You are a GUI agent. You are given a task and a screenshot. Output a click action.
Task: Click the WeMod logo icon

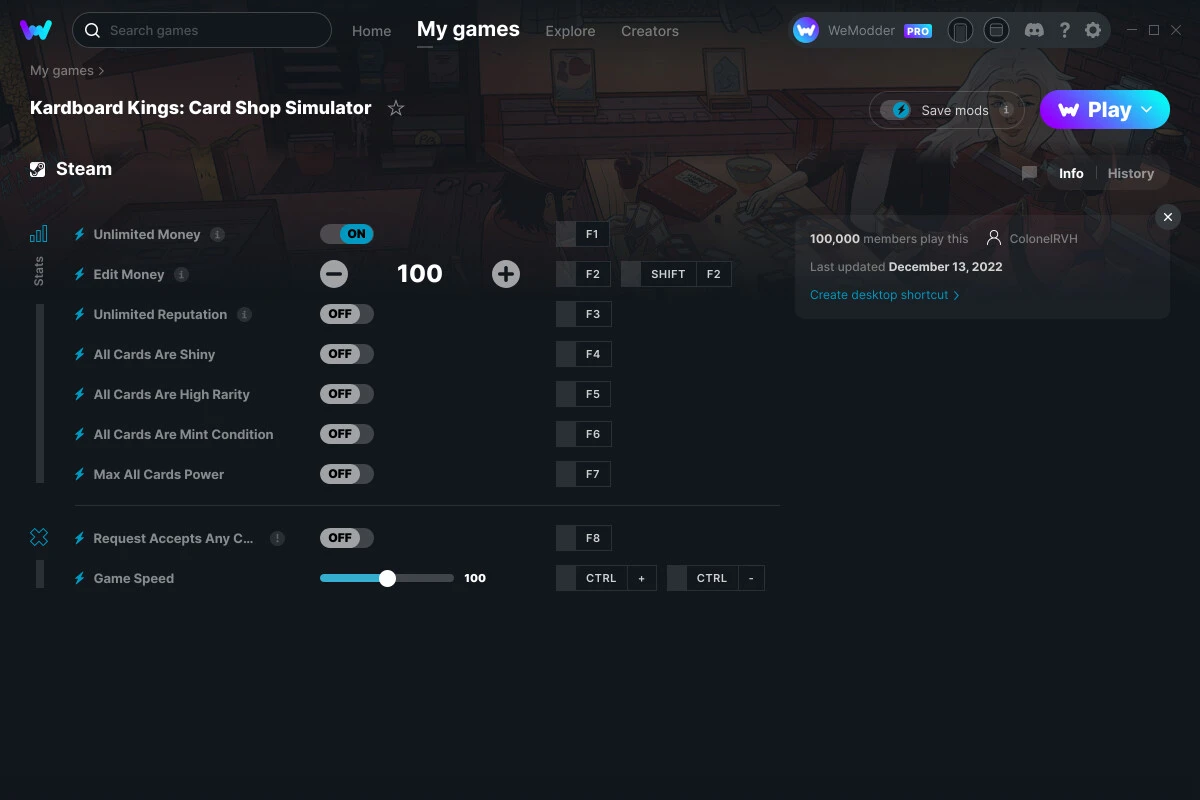(x=36, y=30)
